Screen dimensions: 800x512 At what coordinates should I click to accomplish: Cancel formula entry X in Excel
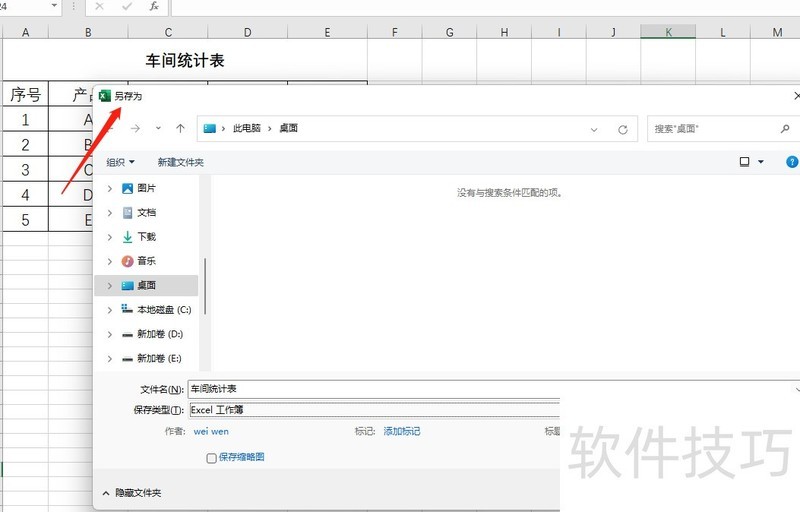pyautogui.click(x=99, y=6)
